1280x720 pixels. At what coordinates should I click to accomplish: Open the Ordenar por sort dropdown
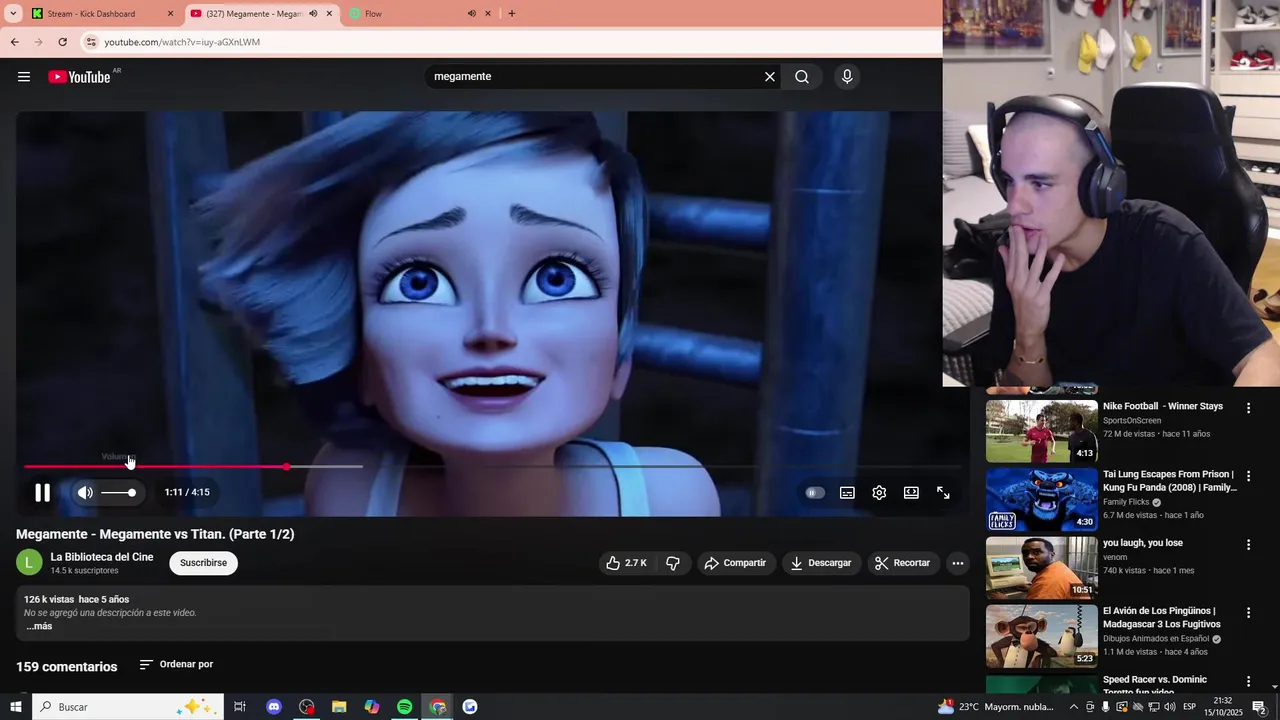tap(176, 664)
